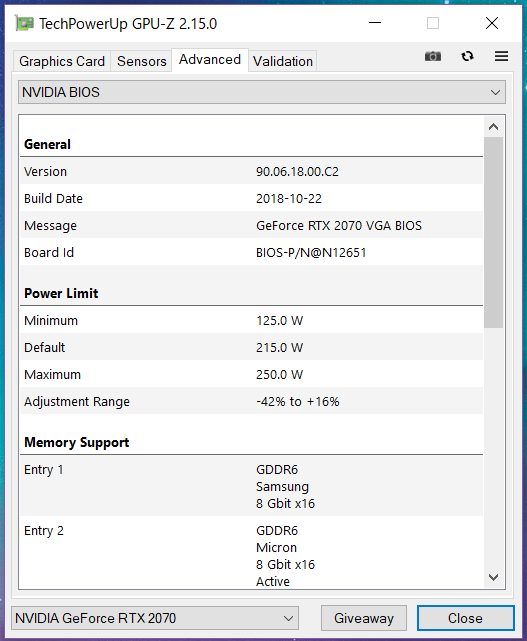Viewport: 527px width, 641px height.
Task: Click the Entry 2 row label
Action: [x=44, y=531]
